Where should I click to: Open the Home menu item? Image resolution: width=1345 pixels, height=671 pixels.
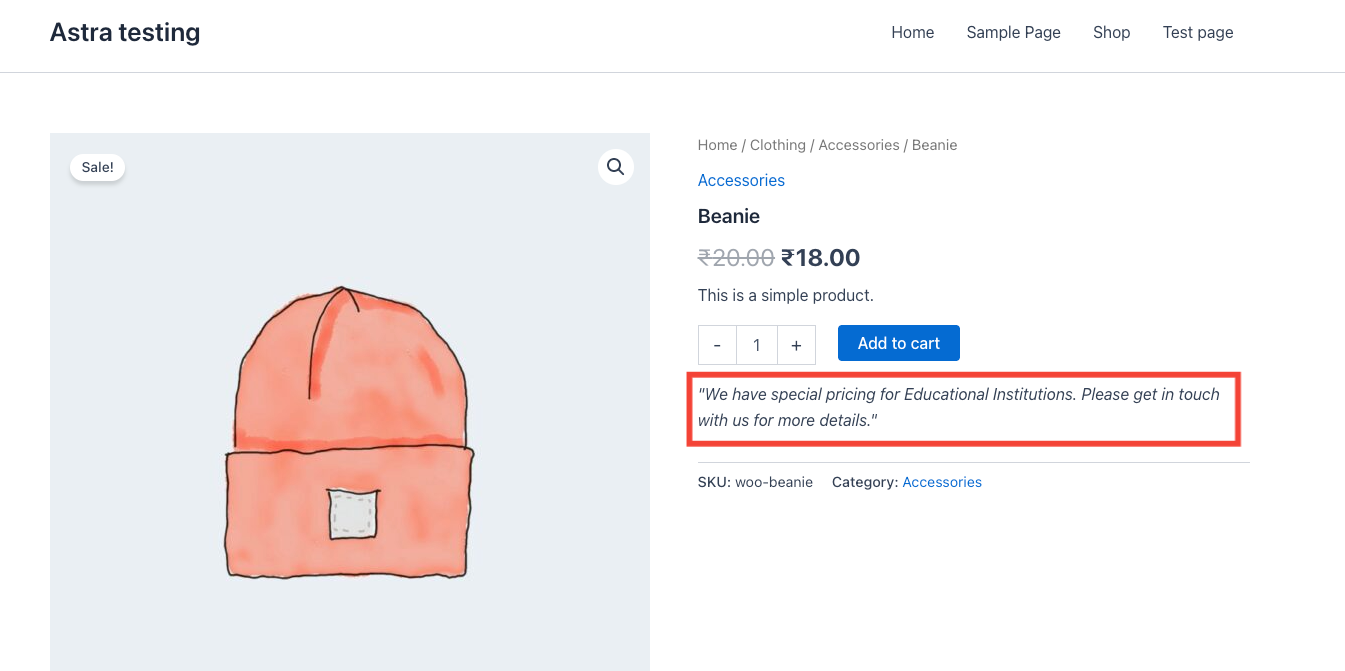[912, 33]
